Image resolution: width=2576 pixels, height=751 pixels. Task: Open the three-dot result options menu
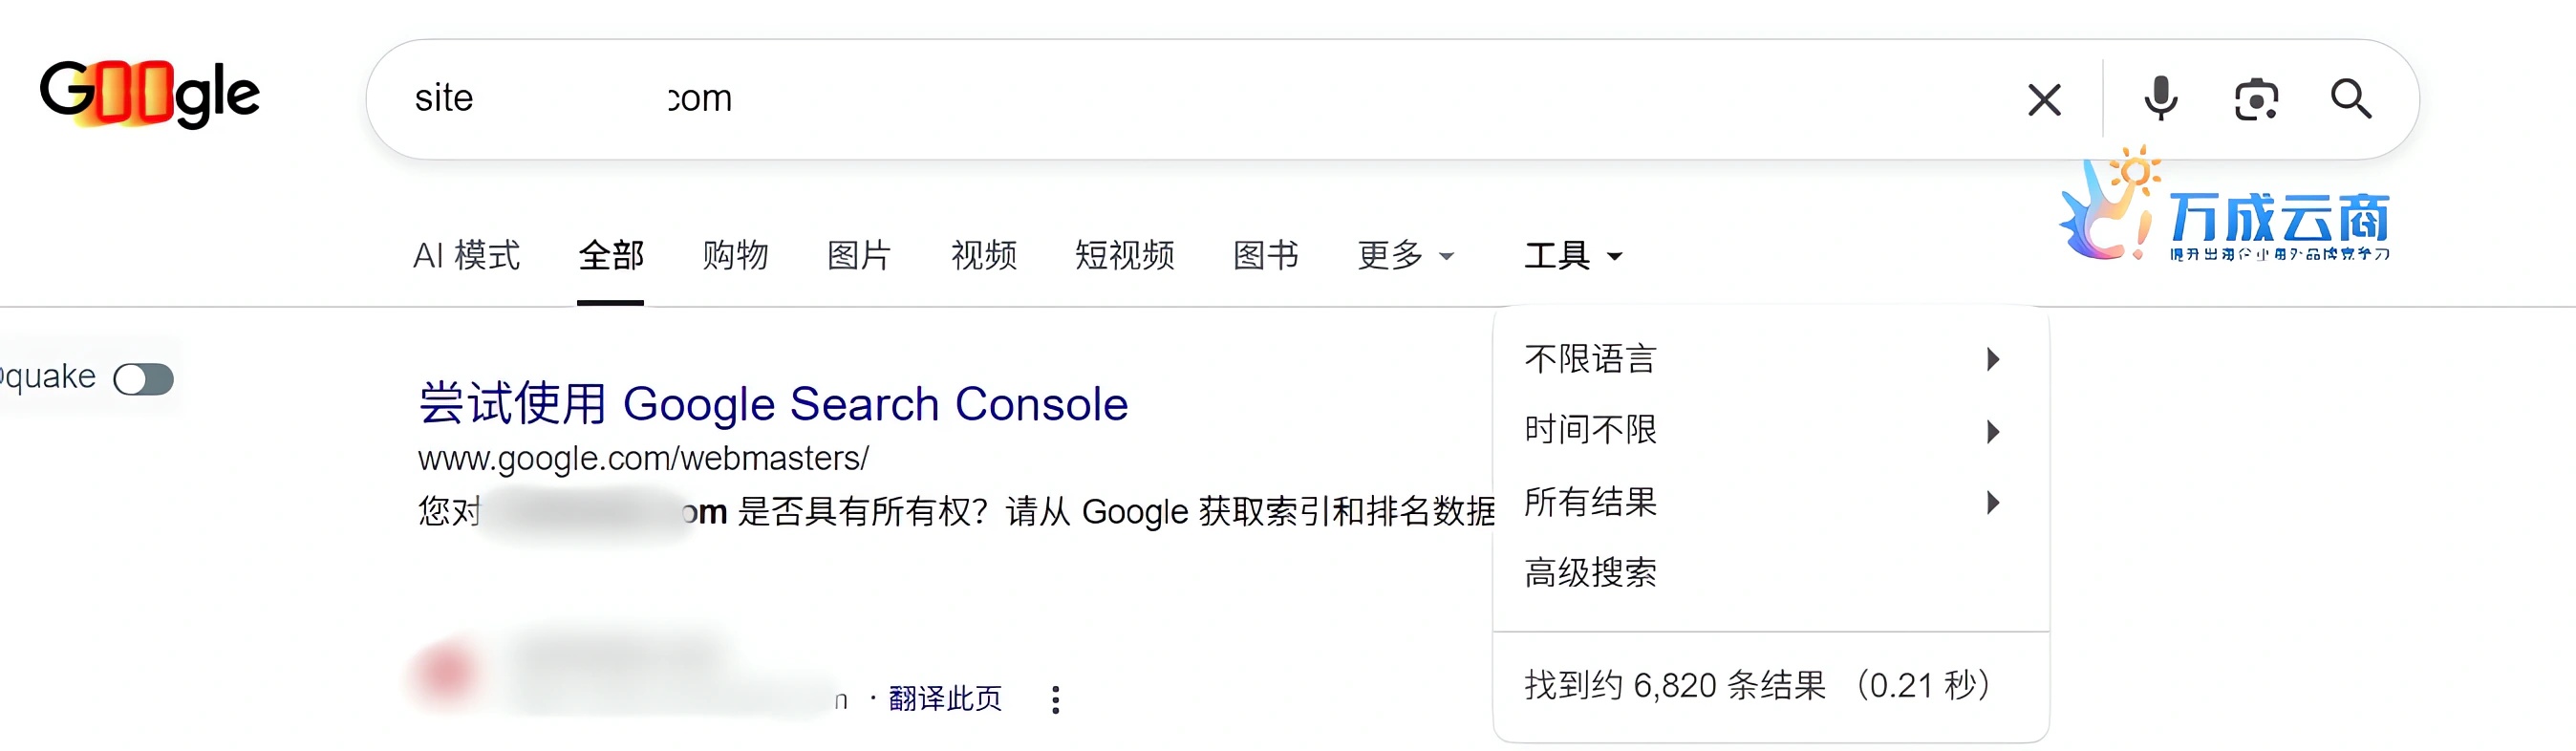[x=1055, y=699]
